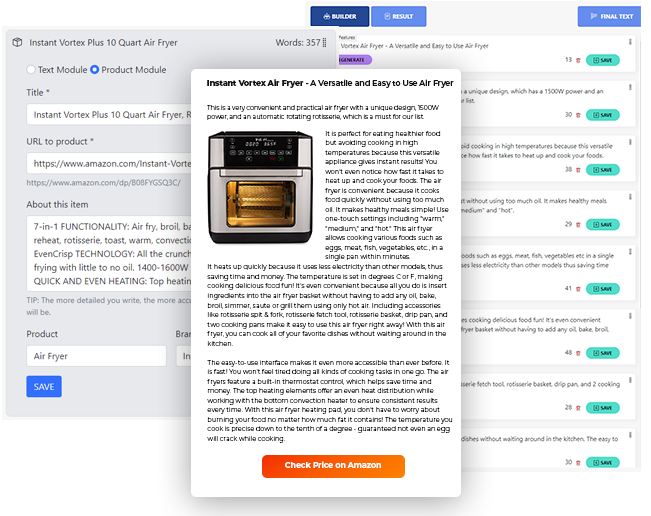This screenshot has width=651, height=516.
Task: Save the 38-word 'high temperatures' snippet
Action: pyautogui.click(x=602, y=170)
